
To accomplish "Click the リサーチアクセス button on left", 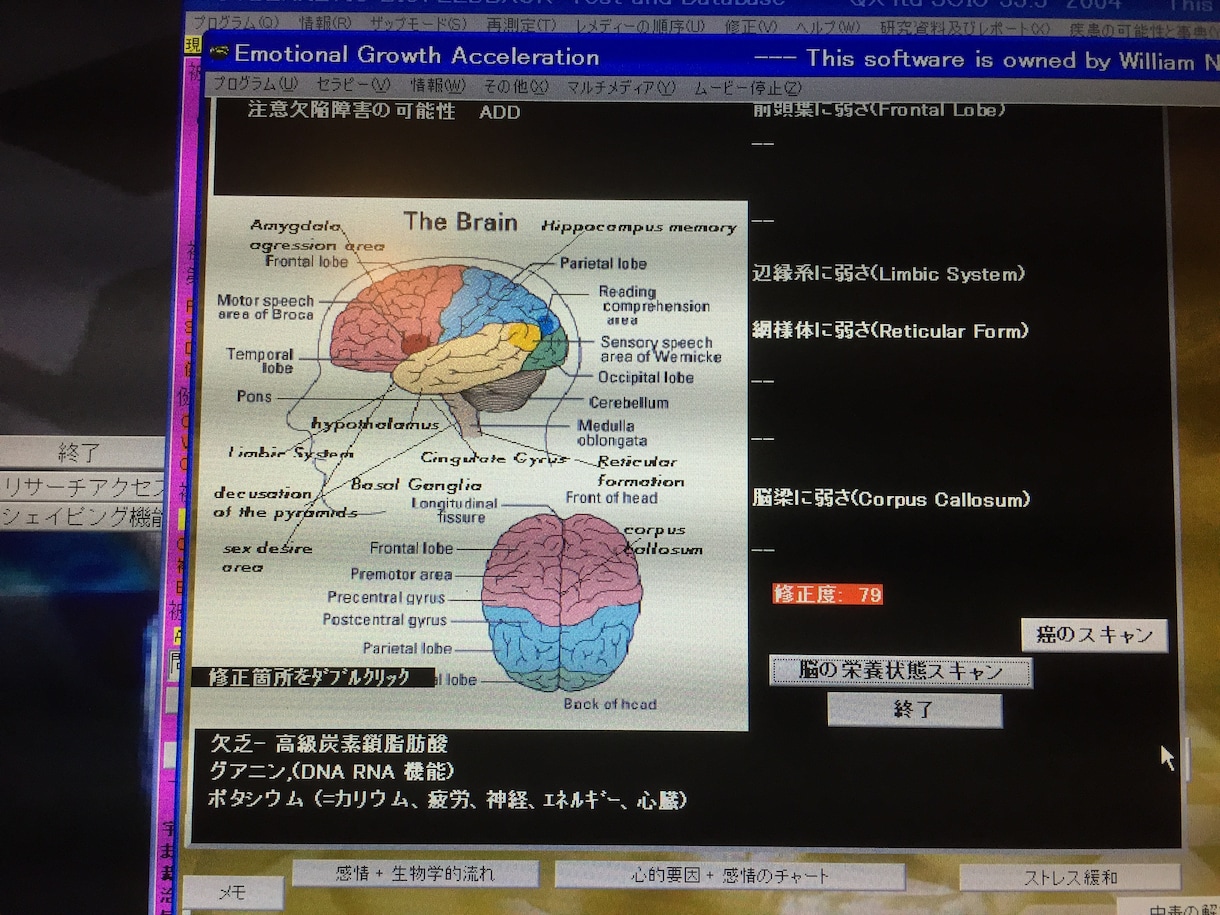I will tap(82, 487).
